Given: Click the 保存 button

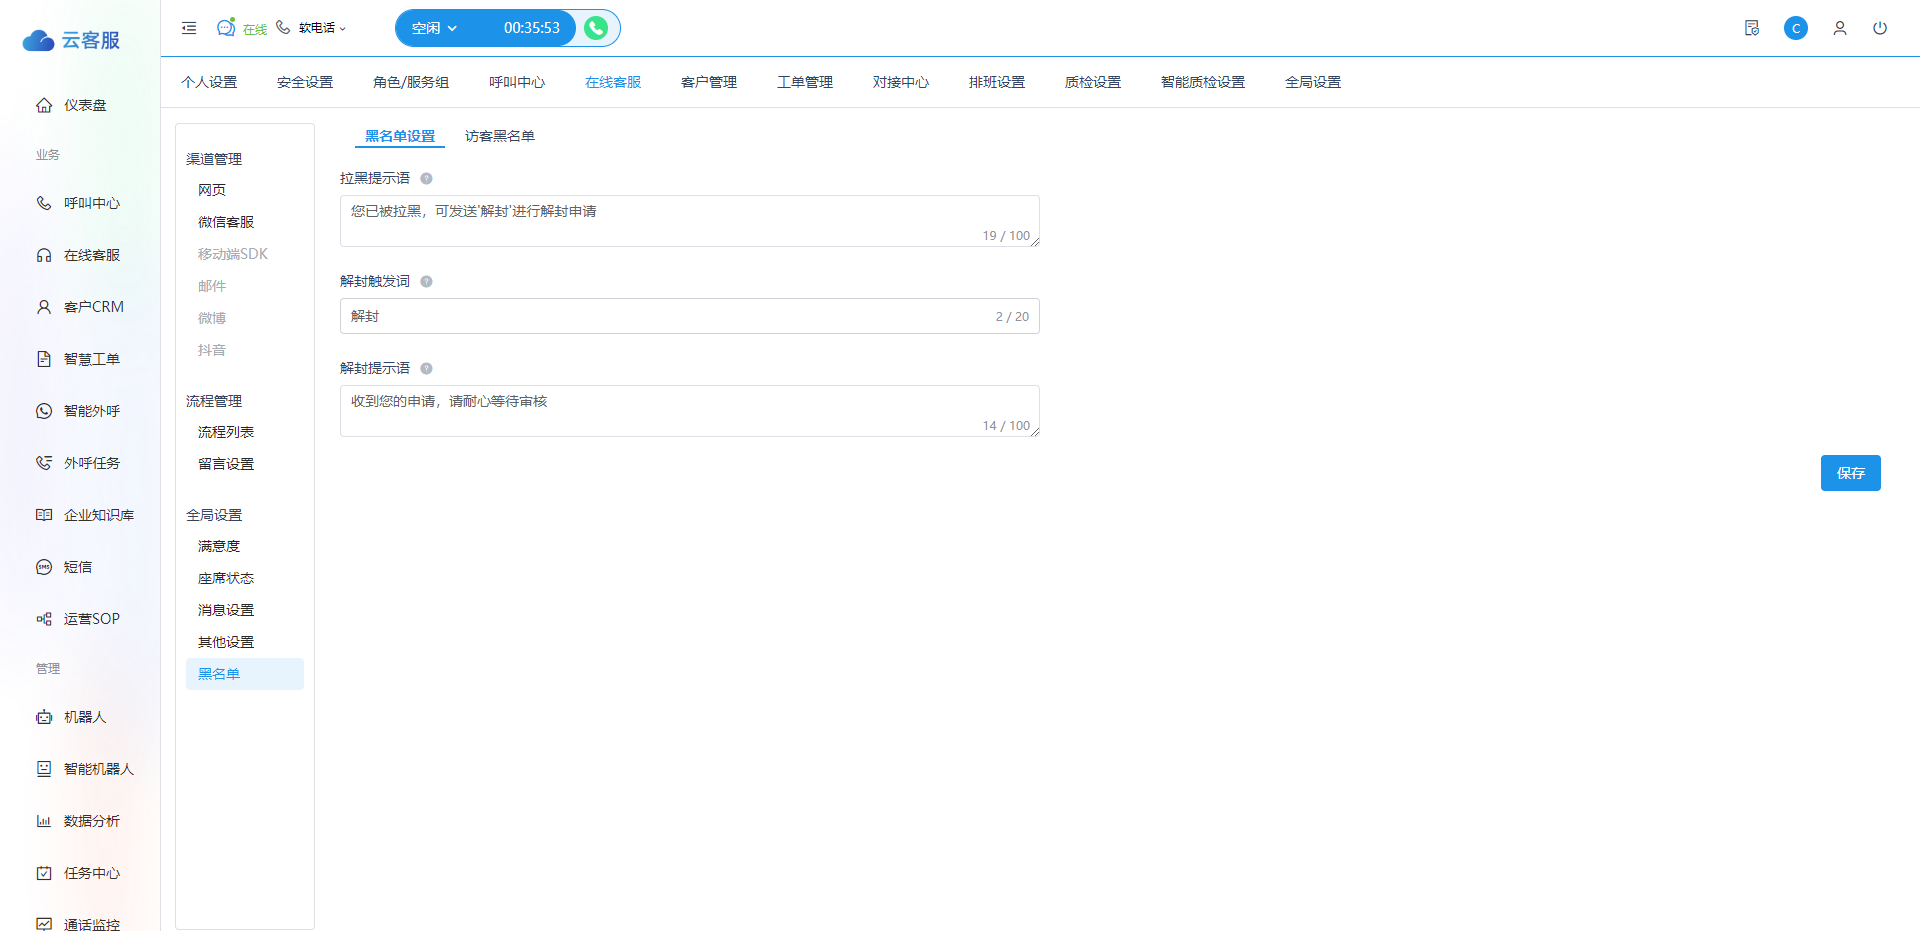Looking at the screenshot, I should (x=1851, y=473).
